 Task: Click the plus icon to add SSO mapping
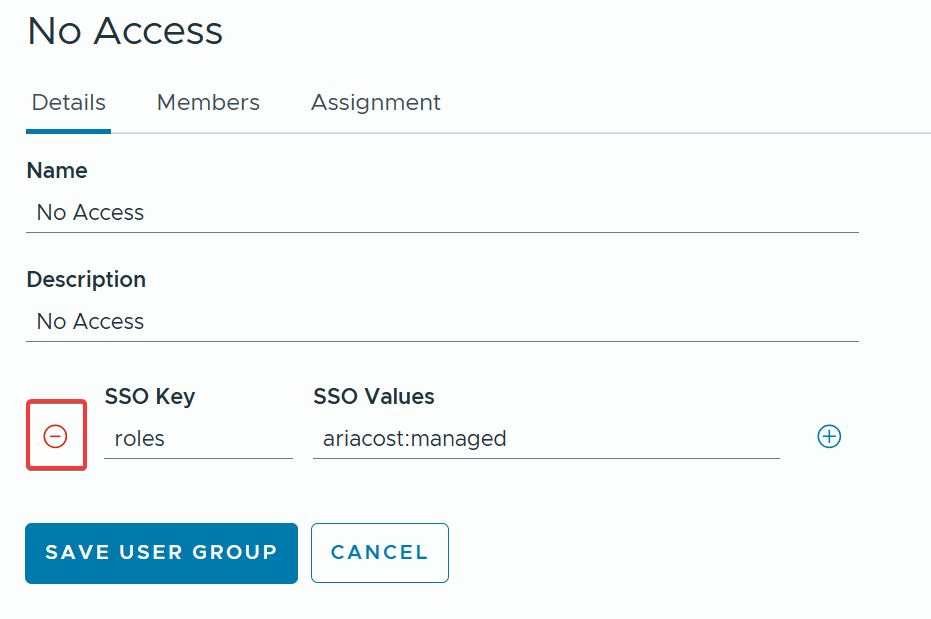pos(829,436)
